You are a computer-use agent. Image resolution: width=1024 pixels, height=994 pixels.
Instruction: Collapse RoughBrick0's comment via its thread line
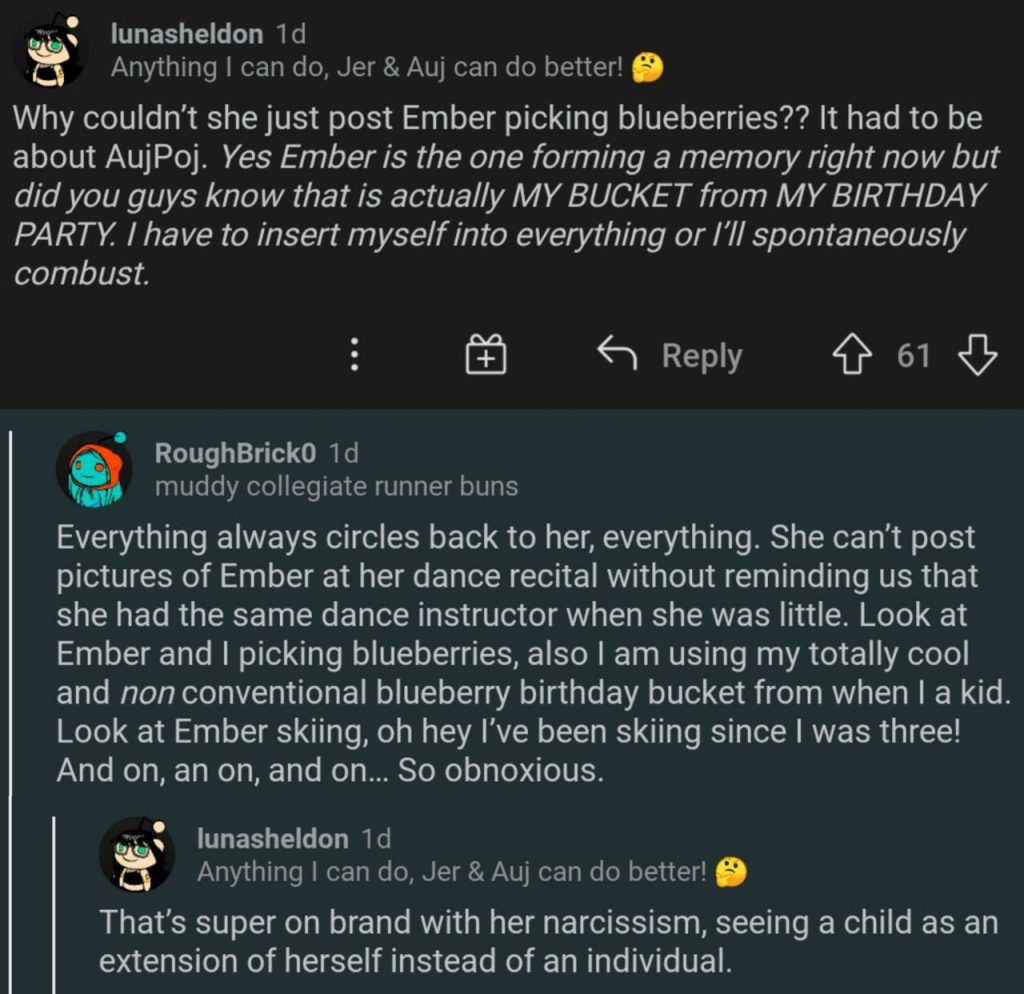(10, 700)
